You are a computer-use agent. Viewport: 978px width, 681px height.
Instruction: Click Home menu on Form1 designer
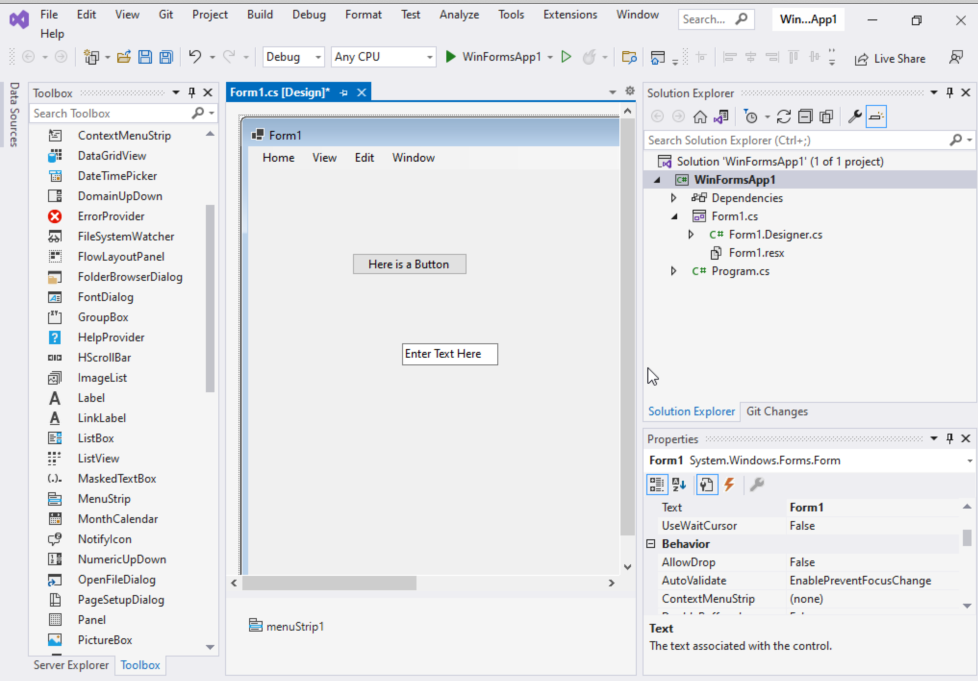(x=278, y=158)
